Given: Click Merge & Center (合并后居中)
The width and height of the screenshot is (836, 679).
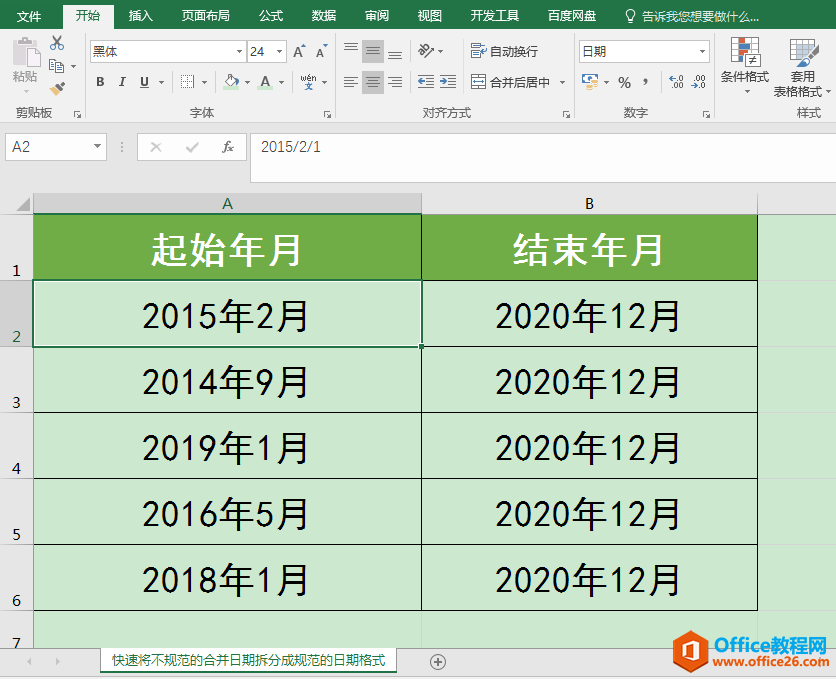Looking at the screenshot, I should (x=510, y=82).
